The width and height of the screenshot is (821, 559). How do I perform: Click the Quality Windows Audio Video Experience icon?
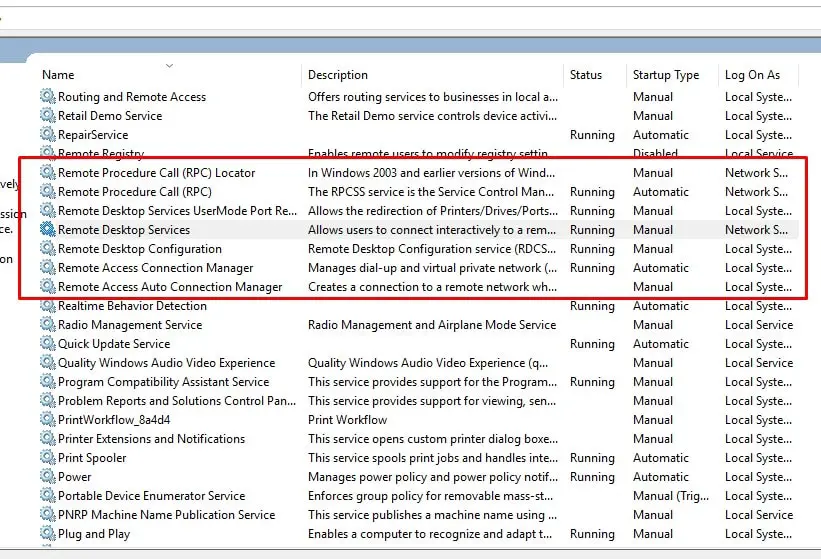point(48,362)
